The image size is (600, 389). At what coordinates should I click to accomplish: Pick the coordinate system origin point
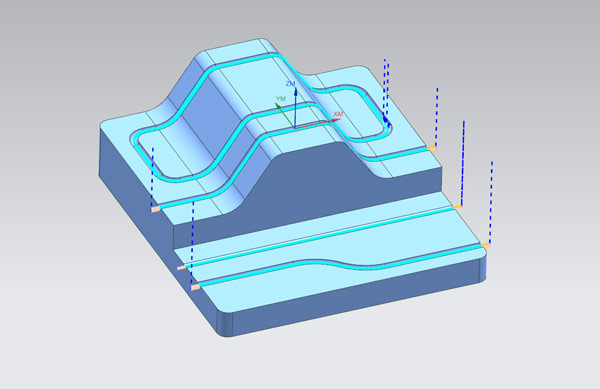[x=295, y=127]
